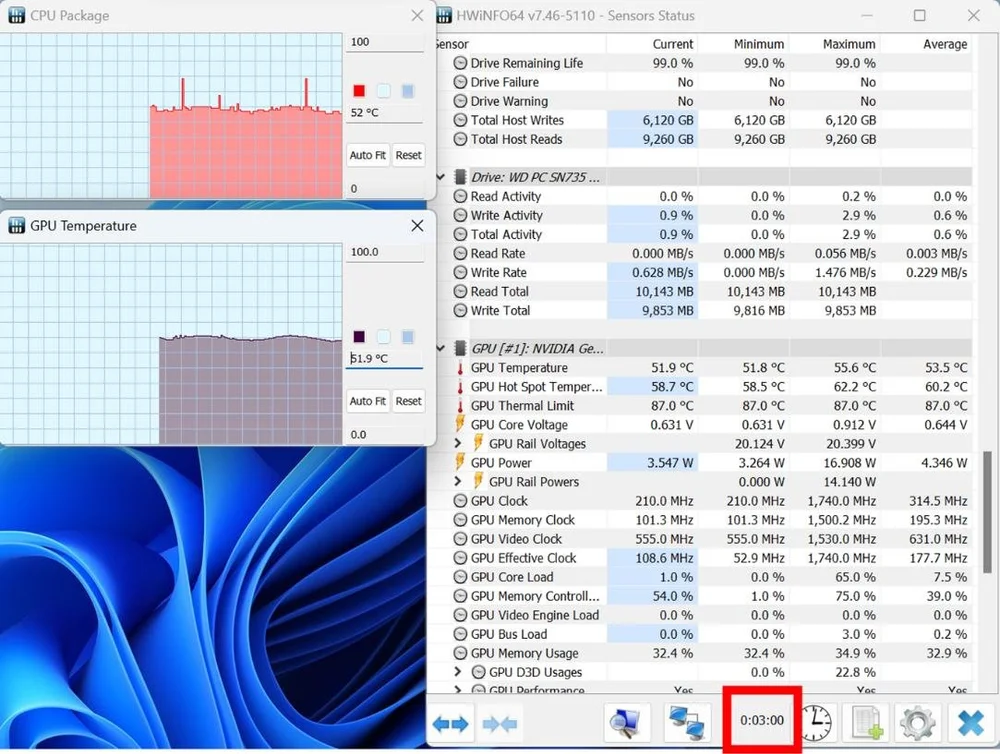Pick the red graph color swatch in CPU Package
Screen dimensions: 1000x754
(359, 91)
